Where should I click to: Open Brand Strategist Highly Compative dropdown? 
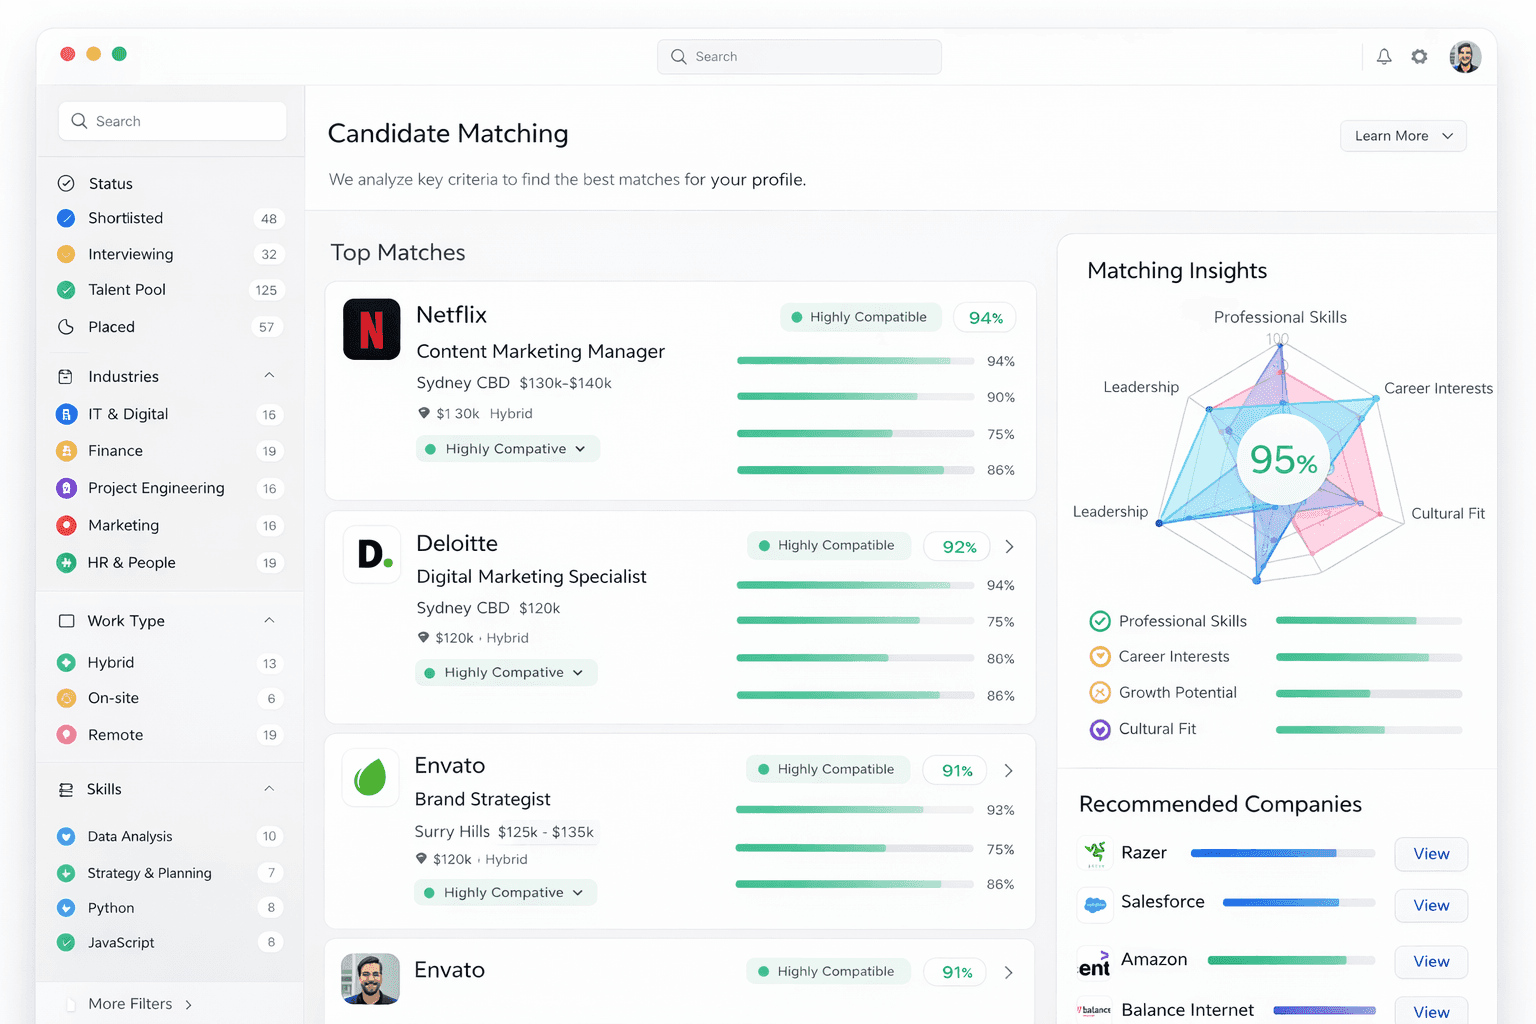505,893
